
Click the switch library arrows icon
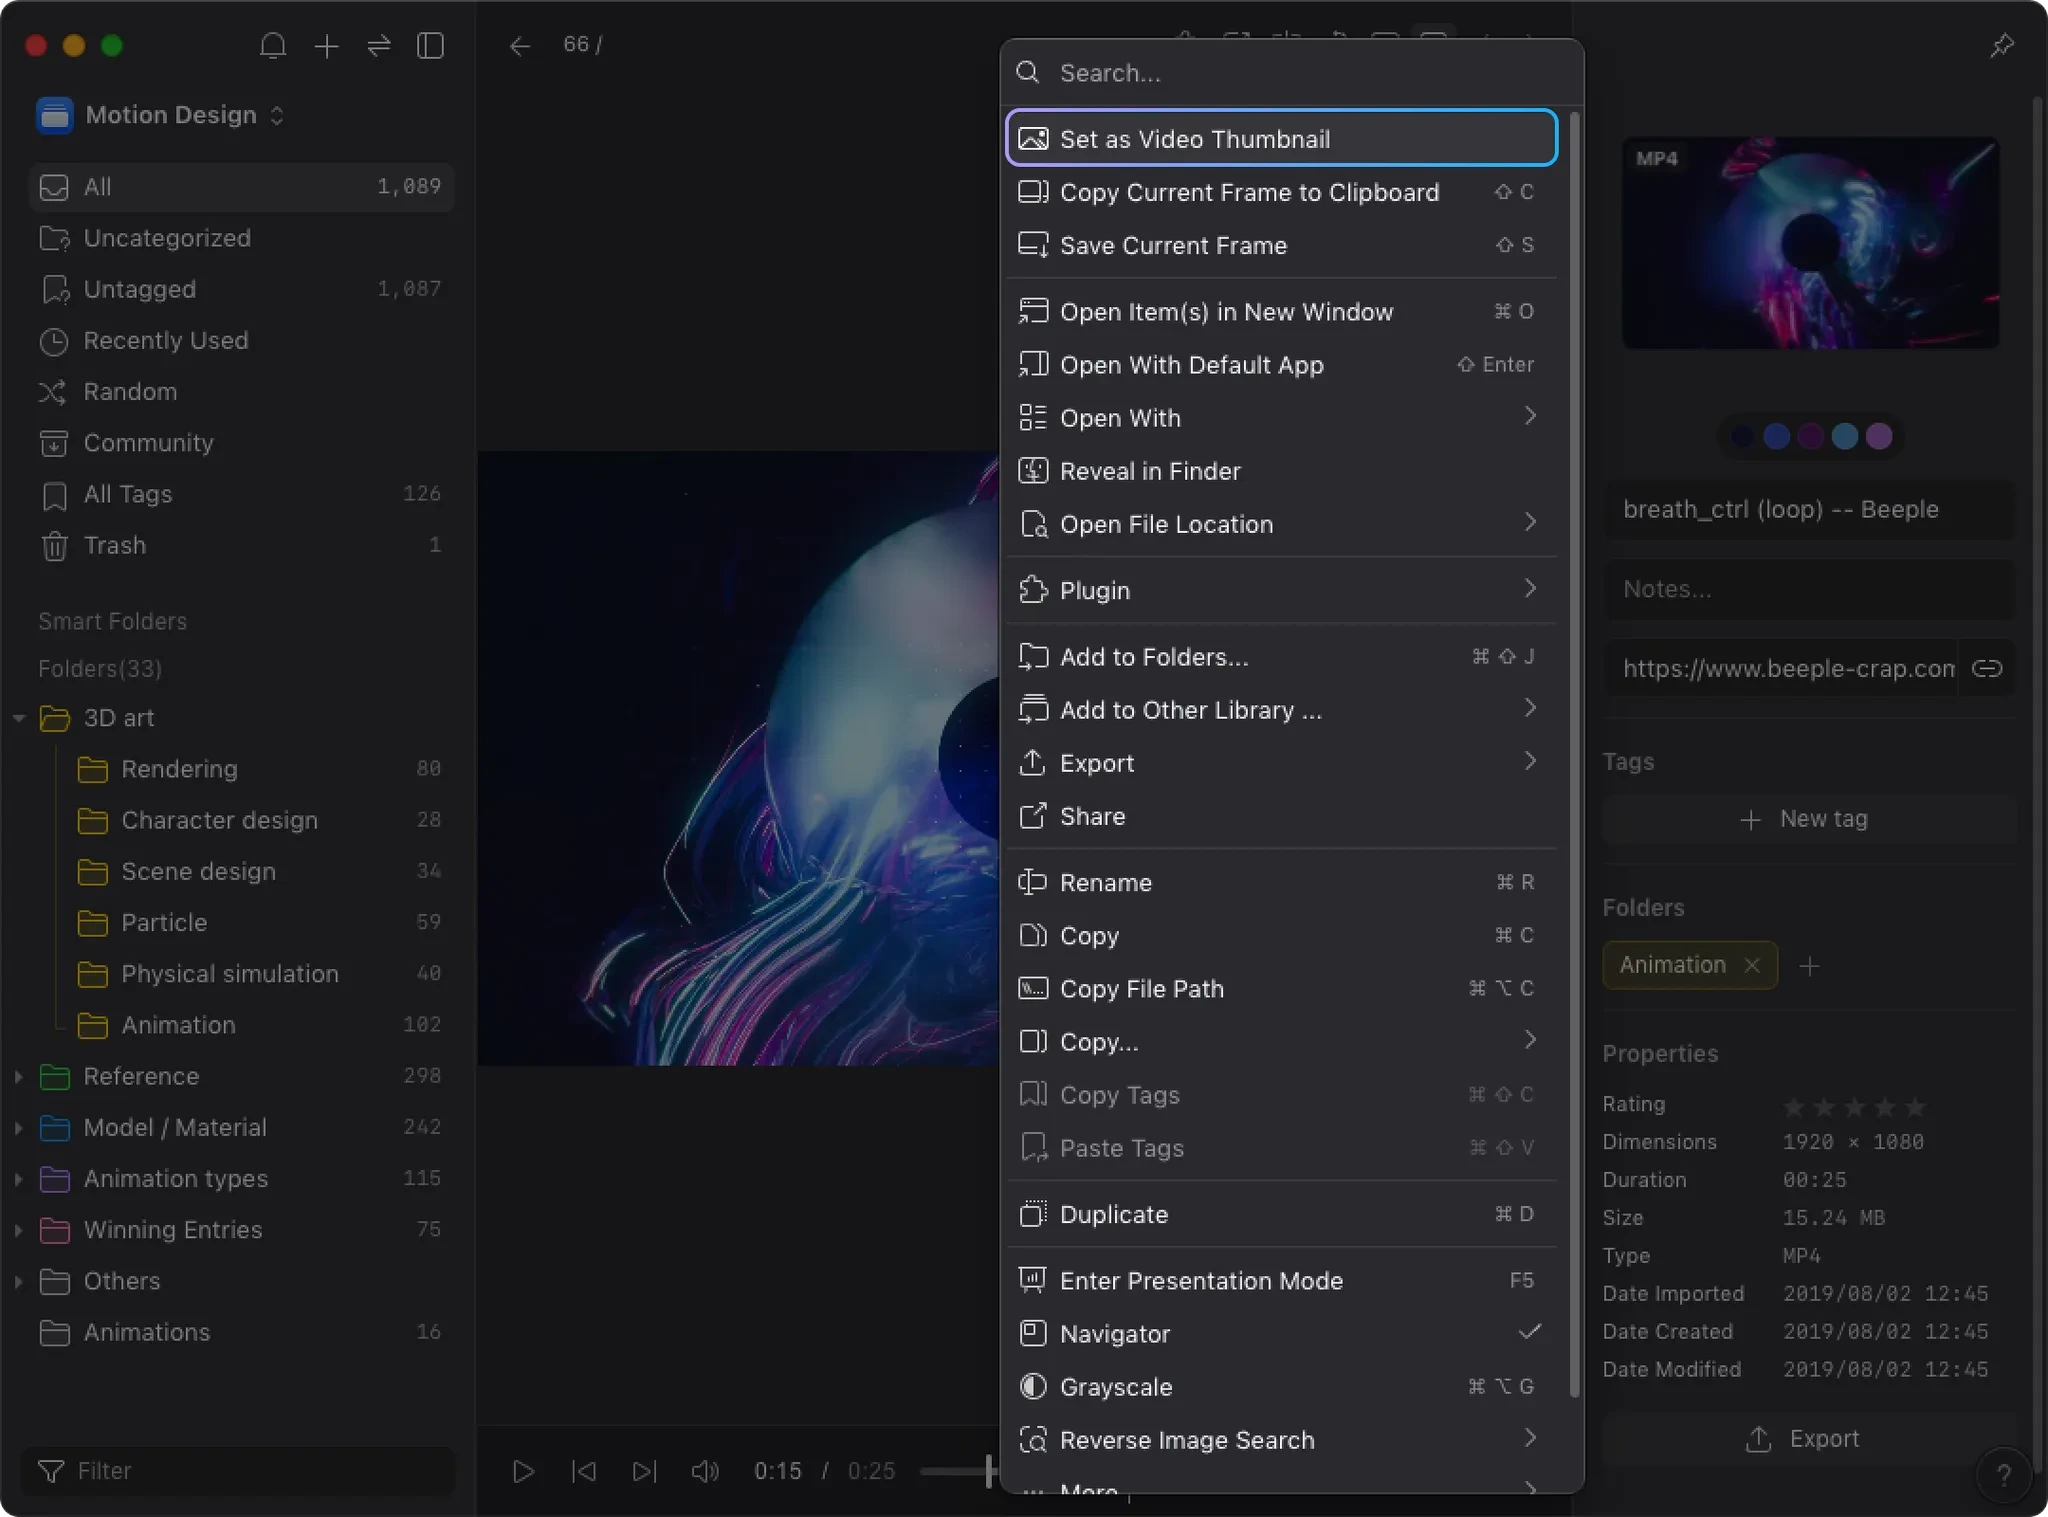(379, 45)
